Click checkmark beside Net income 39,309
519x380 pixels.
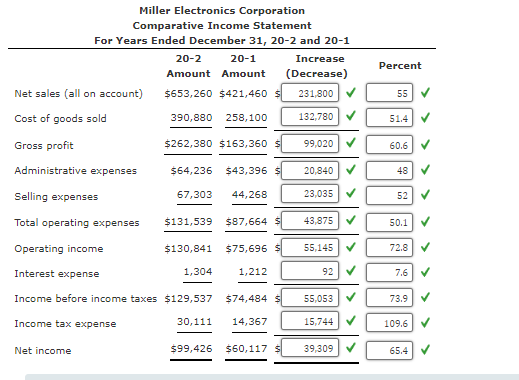tap(351, 347)
